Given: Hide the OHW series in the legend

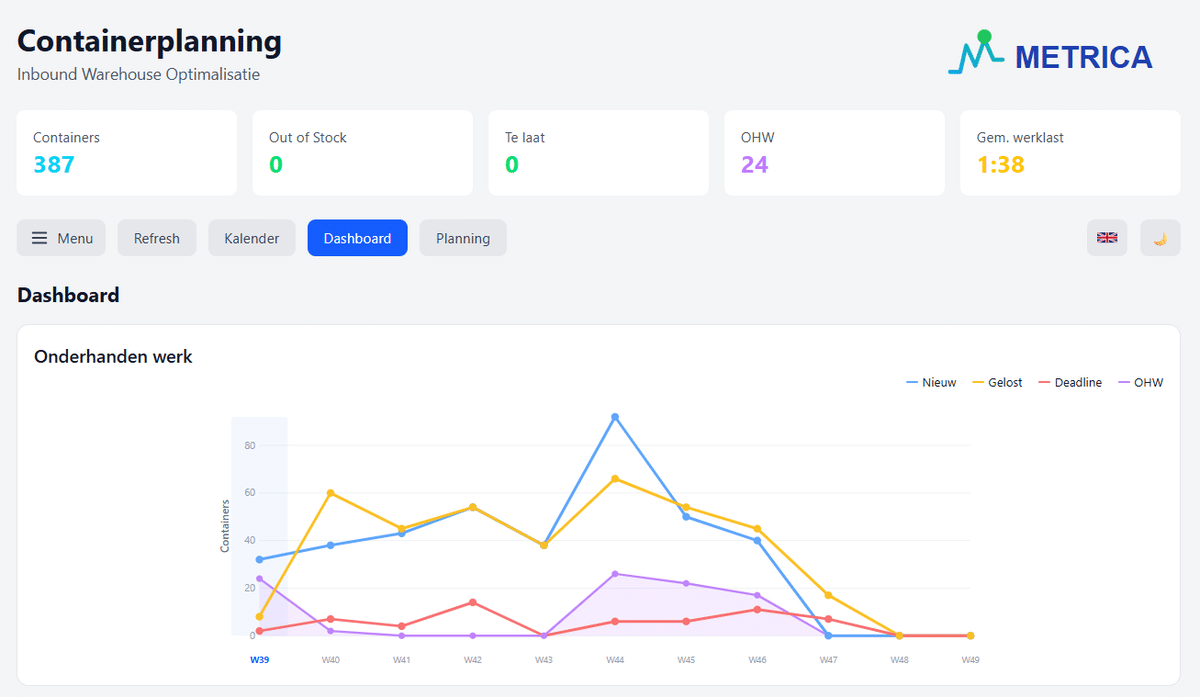Looking at the screenshot, I should (x=1141, y=382).
